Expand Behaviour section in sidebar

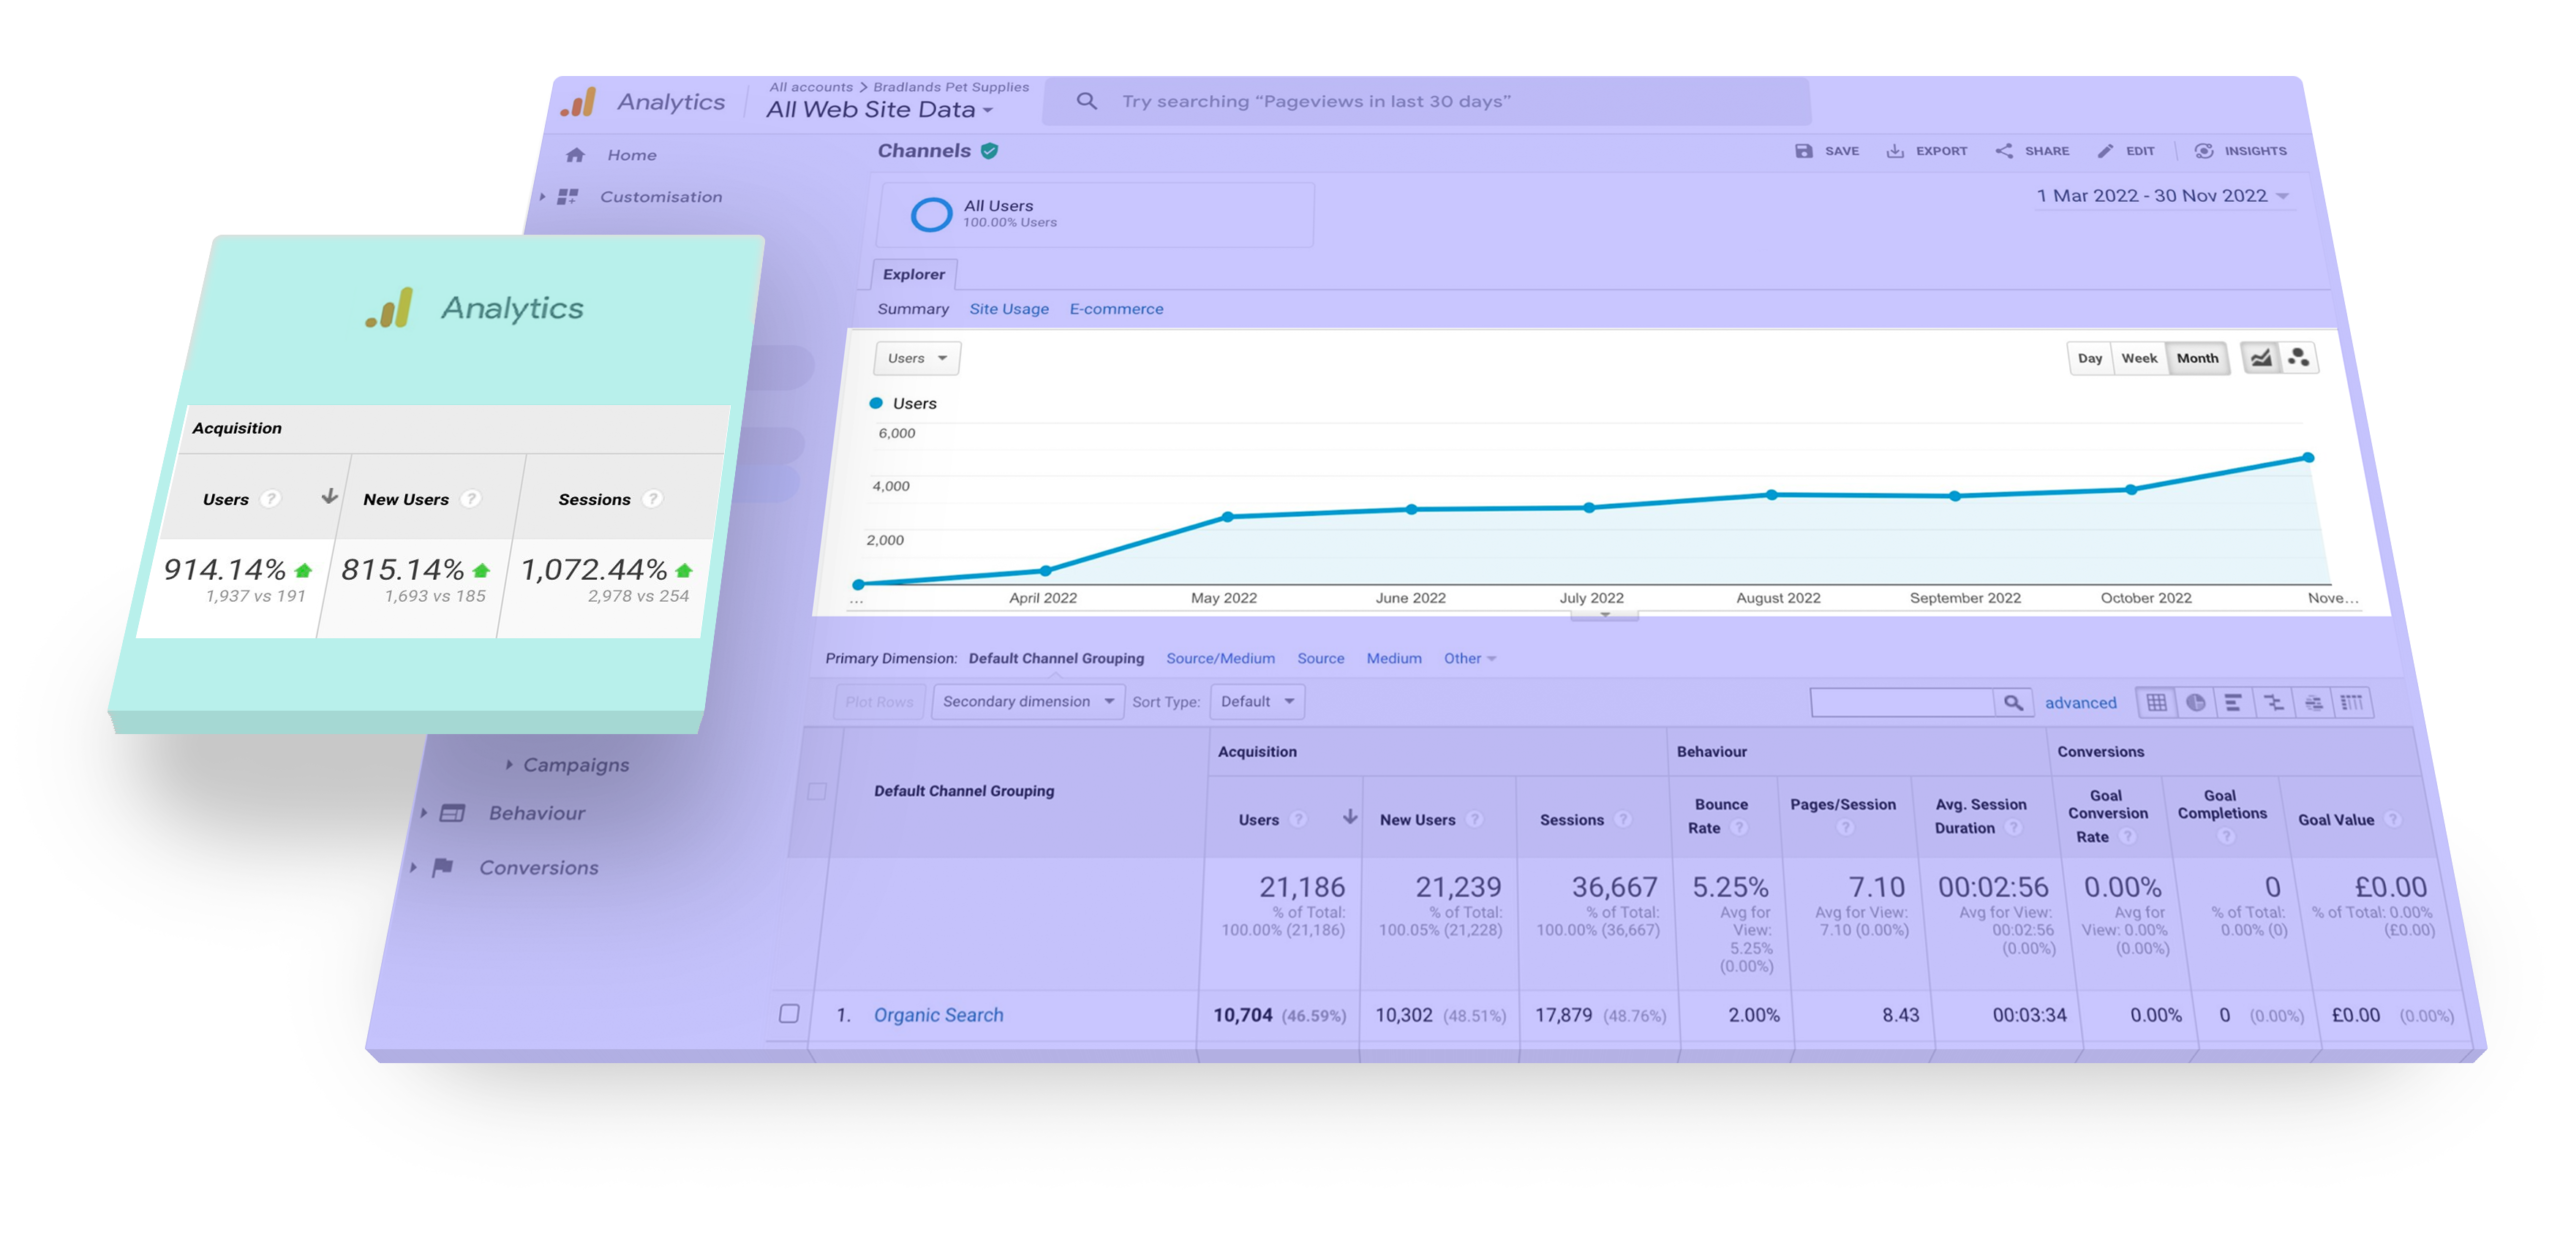pos(423,813)
